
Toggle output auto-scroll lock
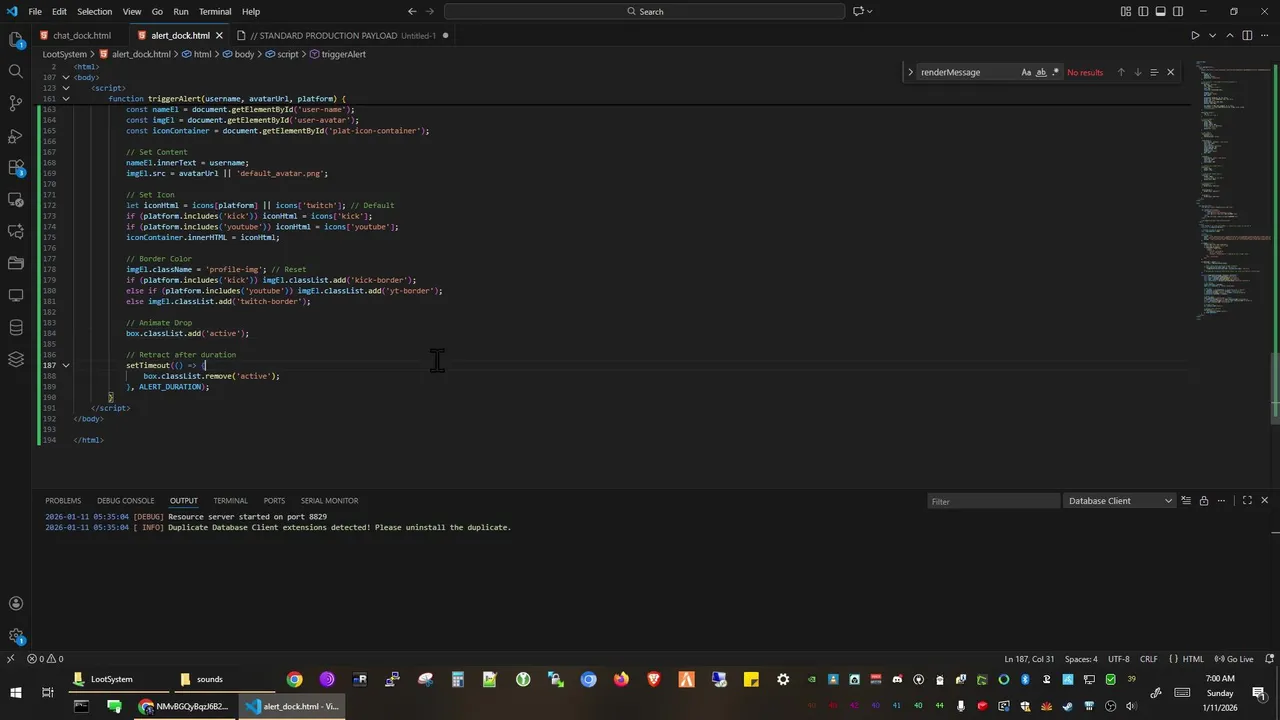pos(1203,501)
